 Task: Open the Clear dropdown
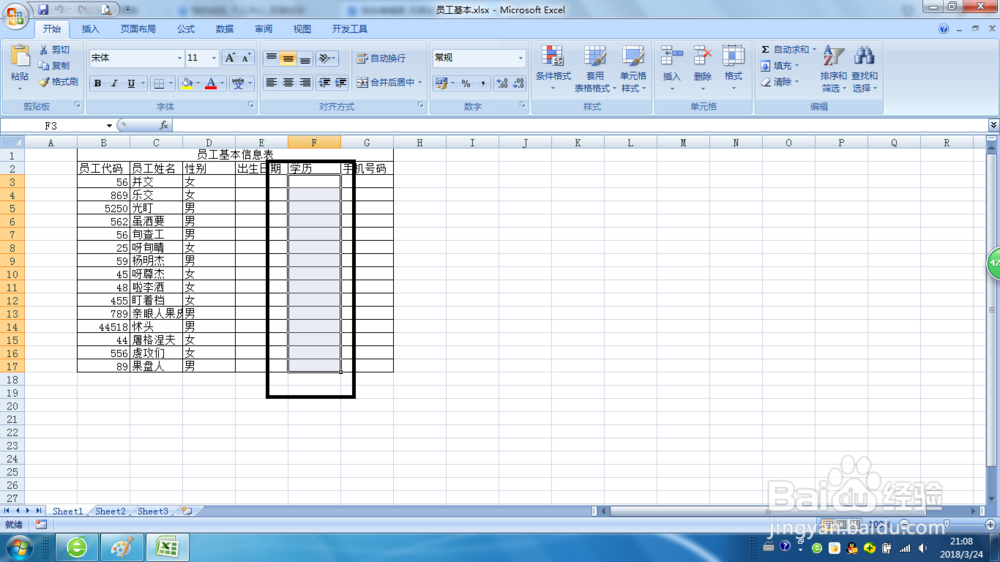[779, 82]
